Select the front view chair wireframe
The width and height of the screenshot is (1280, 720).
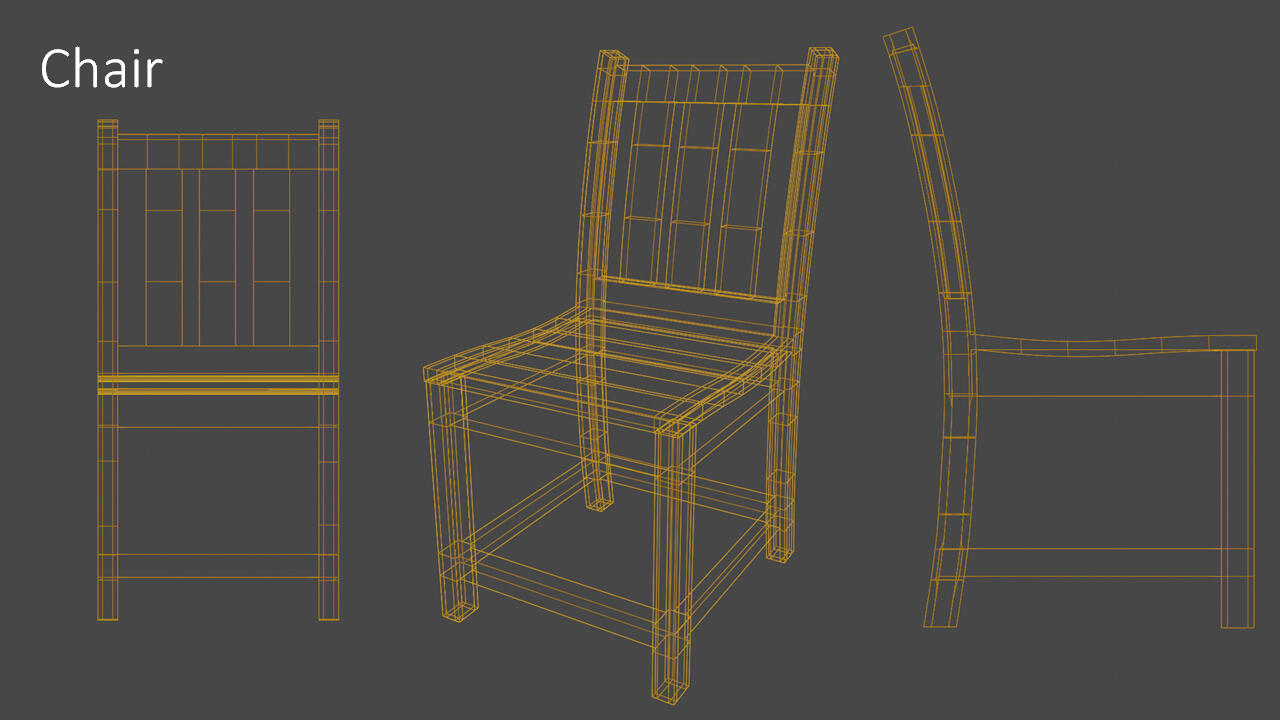tap(218, 370)
